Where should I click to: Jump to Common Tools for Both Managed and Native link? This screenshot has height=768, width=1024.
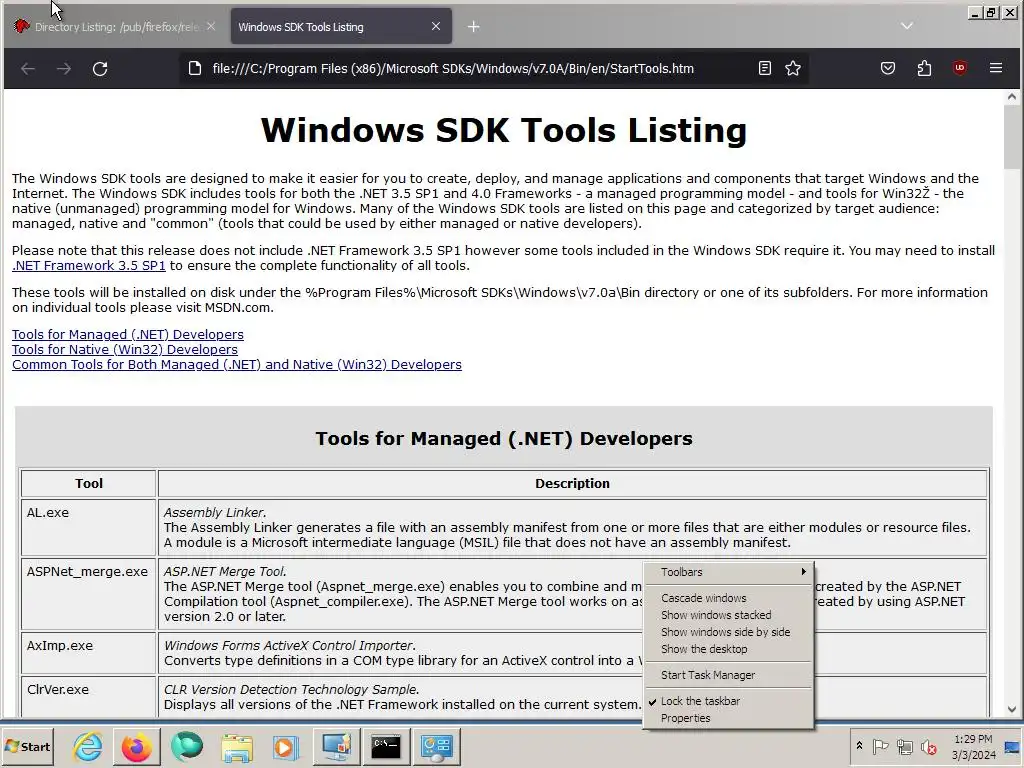click(236, 364)
